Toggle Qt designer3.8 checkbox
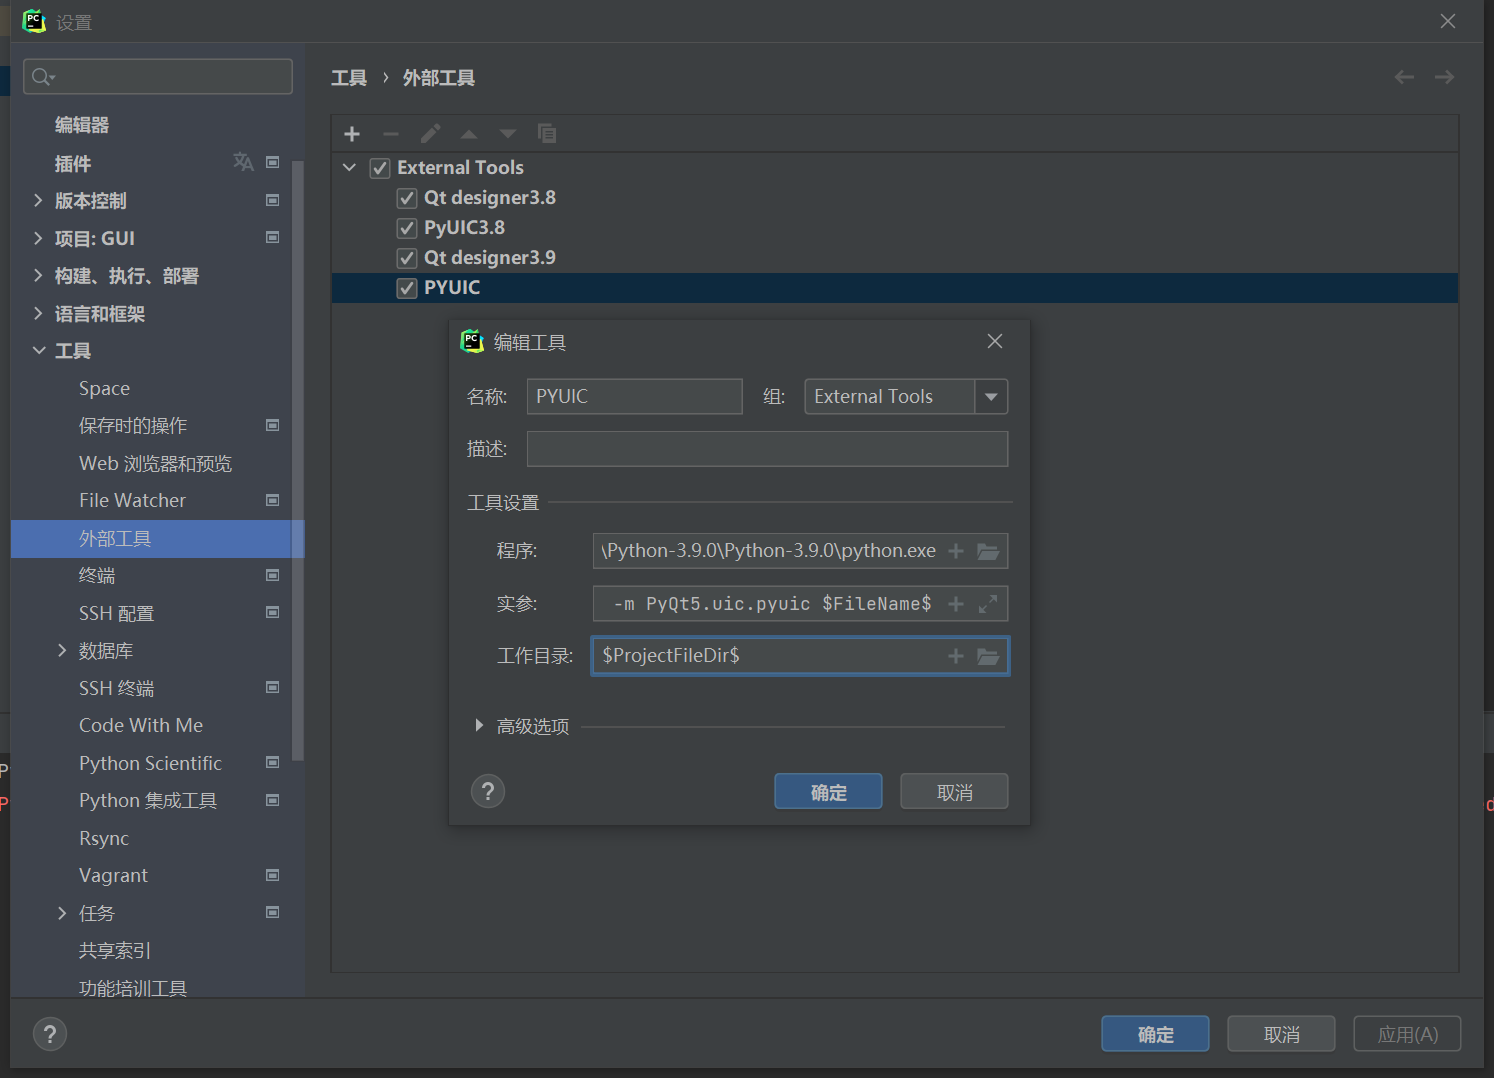Screen dimensions: 1494x1078 click(x=407, y=198)
